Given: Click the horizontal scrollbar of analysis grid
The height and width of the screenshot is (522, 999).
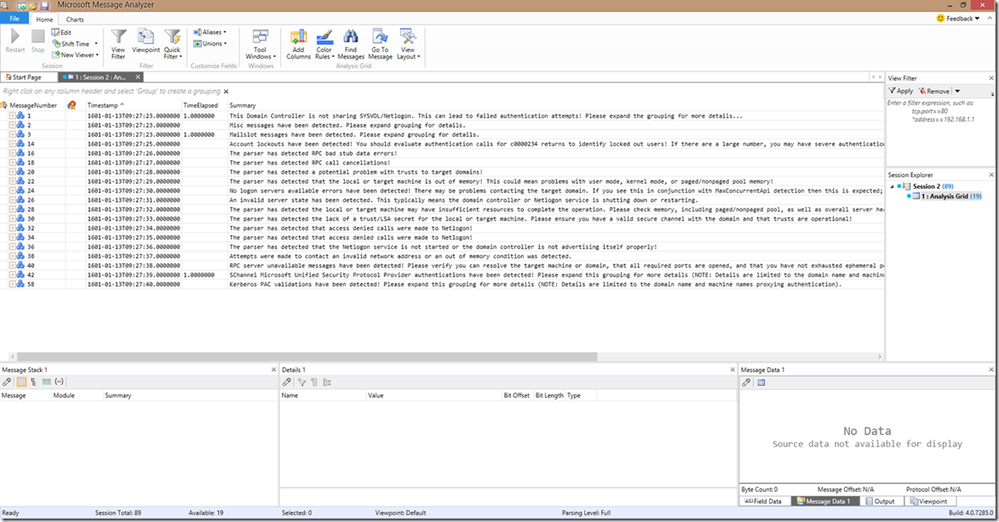Looking at the screenshot, I should coord(307,357).
